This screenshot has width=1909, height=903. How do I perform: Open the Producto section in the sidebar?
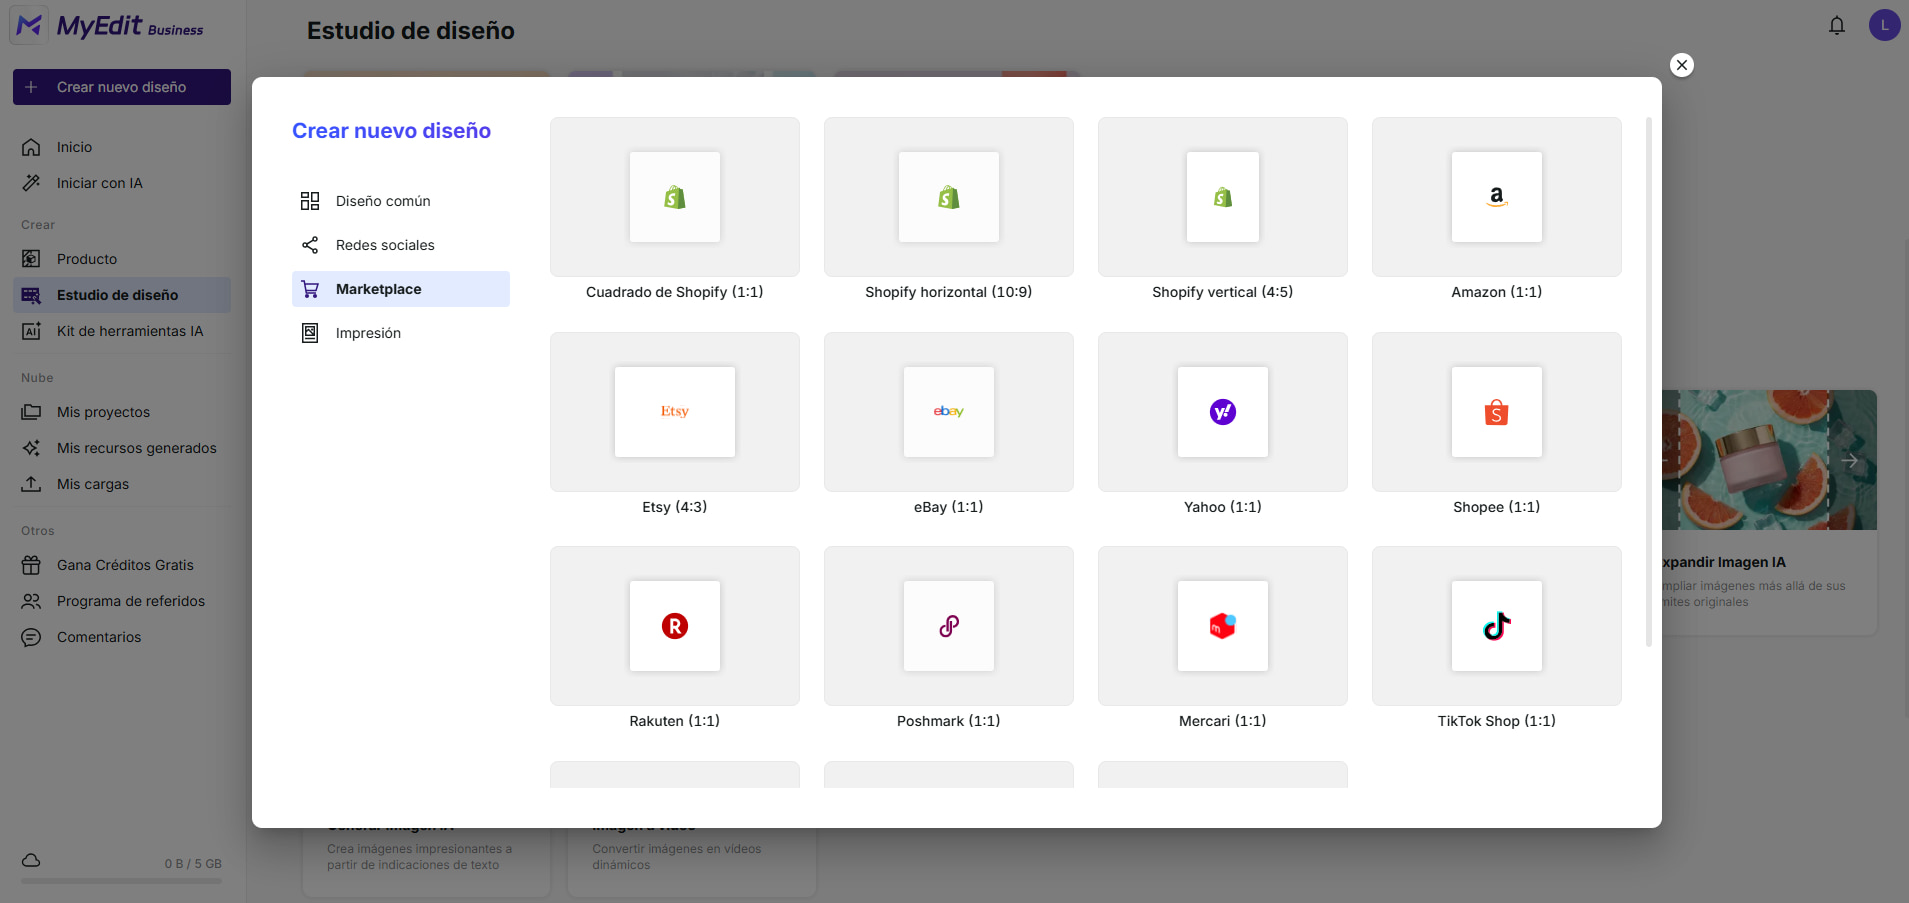tap(122, 259)
